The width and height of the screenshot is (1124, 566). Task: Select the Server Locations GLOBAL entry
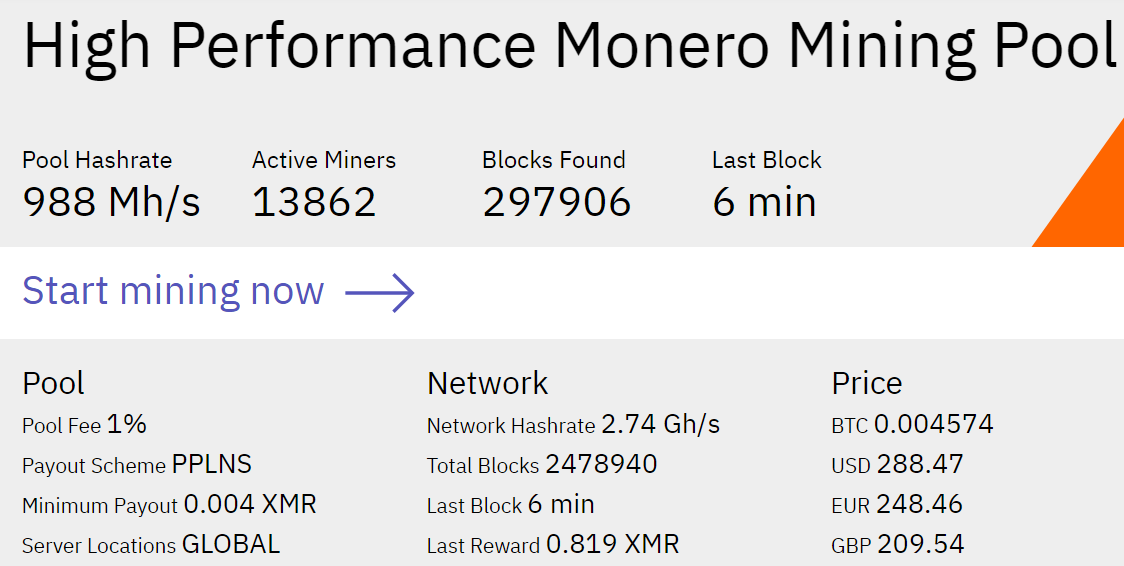click(151, 545)
